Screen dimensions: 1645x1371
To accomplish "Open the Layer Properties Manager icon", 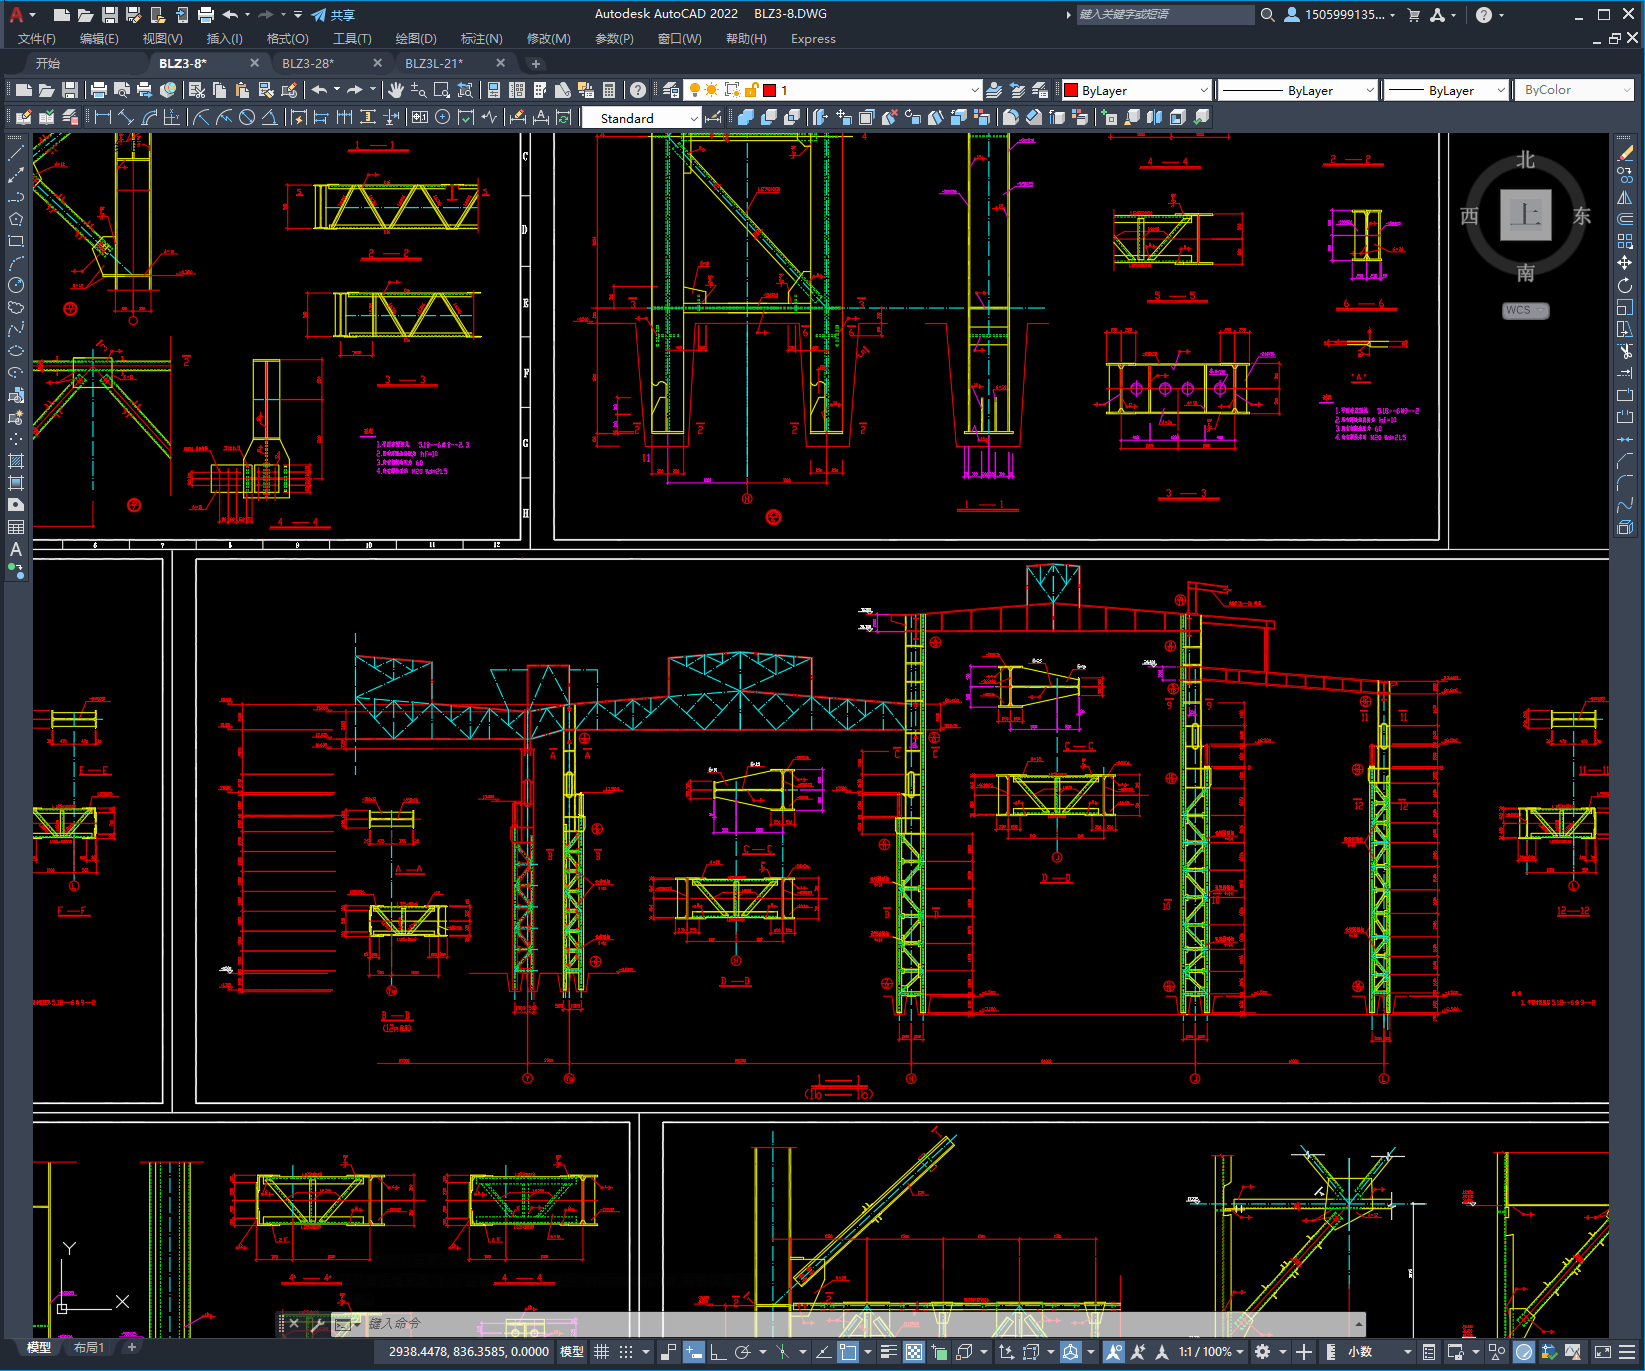I will pyautogui.click(x=670, y=90).
